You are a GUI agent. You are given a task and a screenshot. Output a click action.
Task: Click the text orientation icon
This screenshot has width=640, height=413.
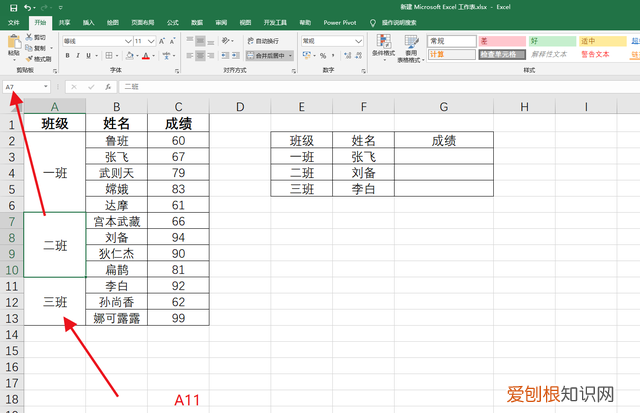(225, 41)
